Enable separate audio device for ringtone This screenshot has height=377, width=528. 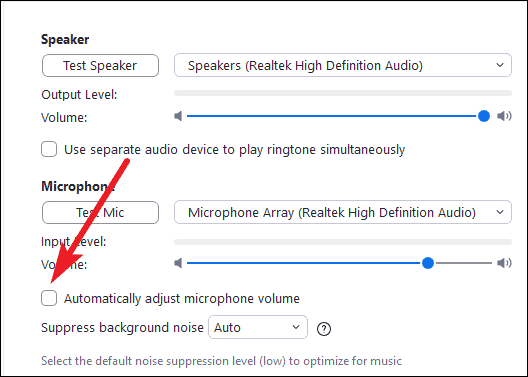(x=49, y=149)
